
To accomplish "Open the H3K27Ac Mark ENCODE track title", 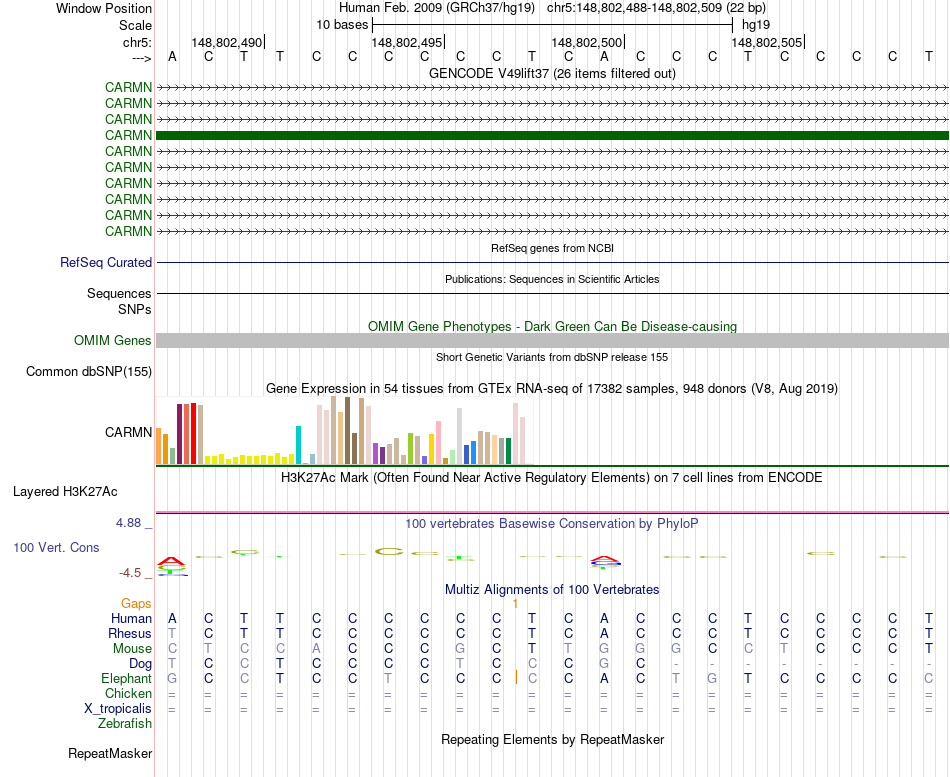I will coord(552,478).
